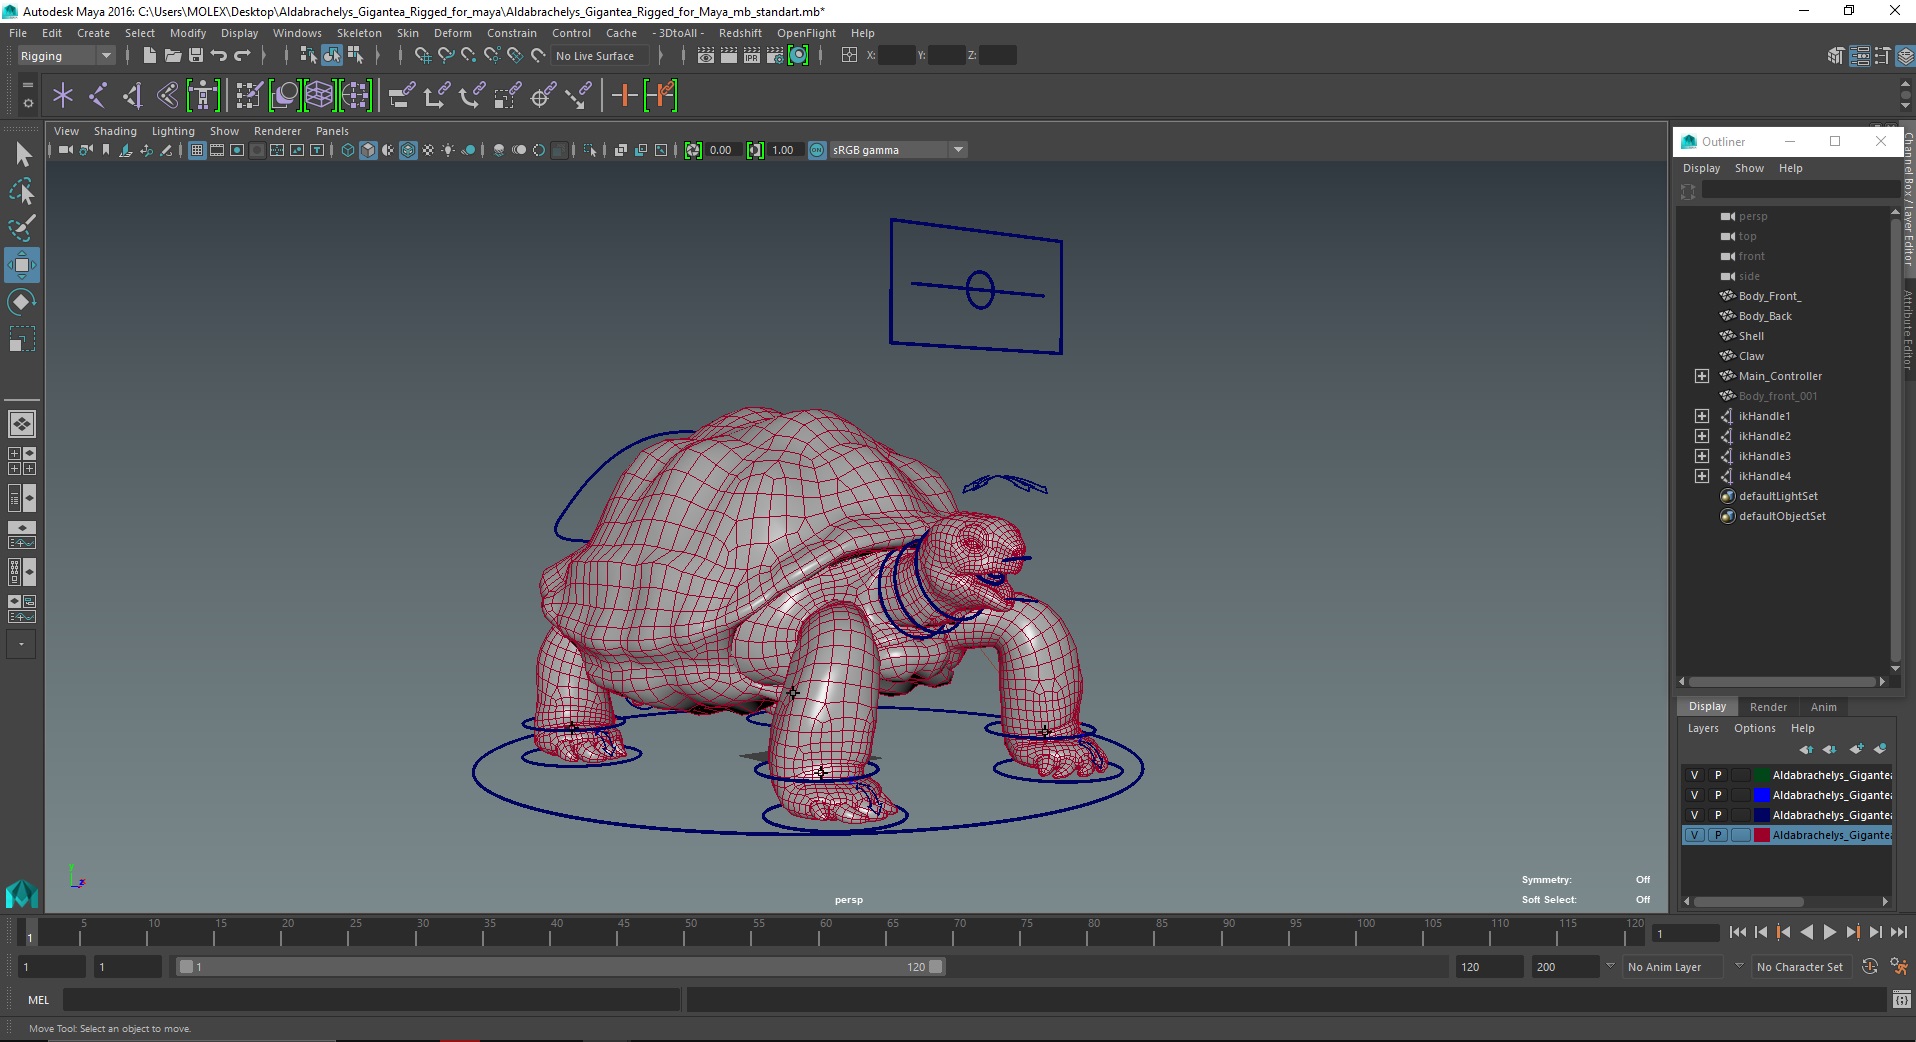Undo the last action arrow icon
The height and width of the screenshot is (1042, 1916).
[x=219, y=56]
